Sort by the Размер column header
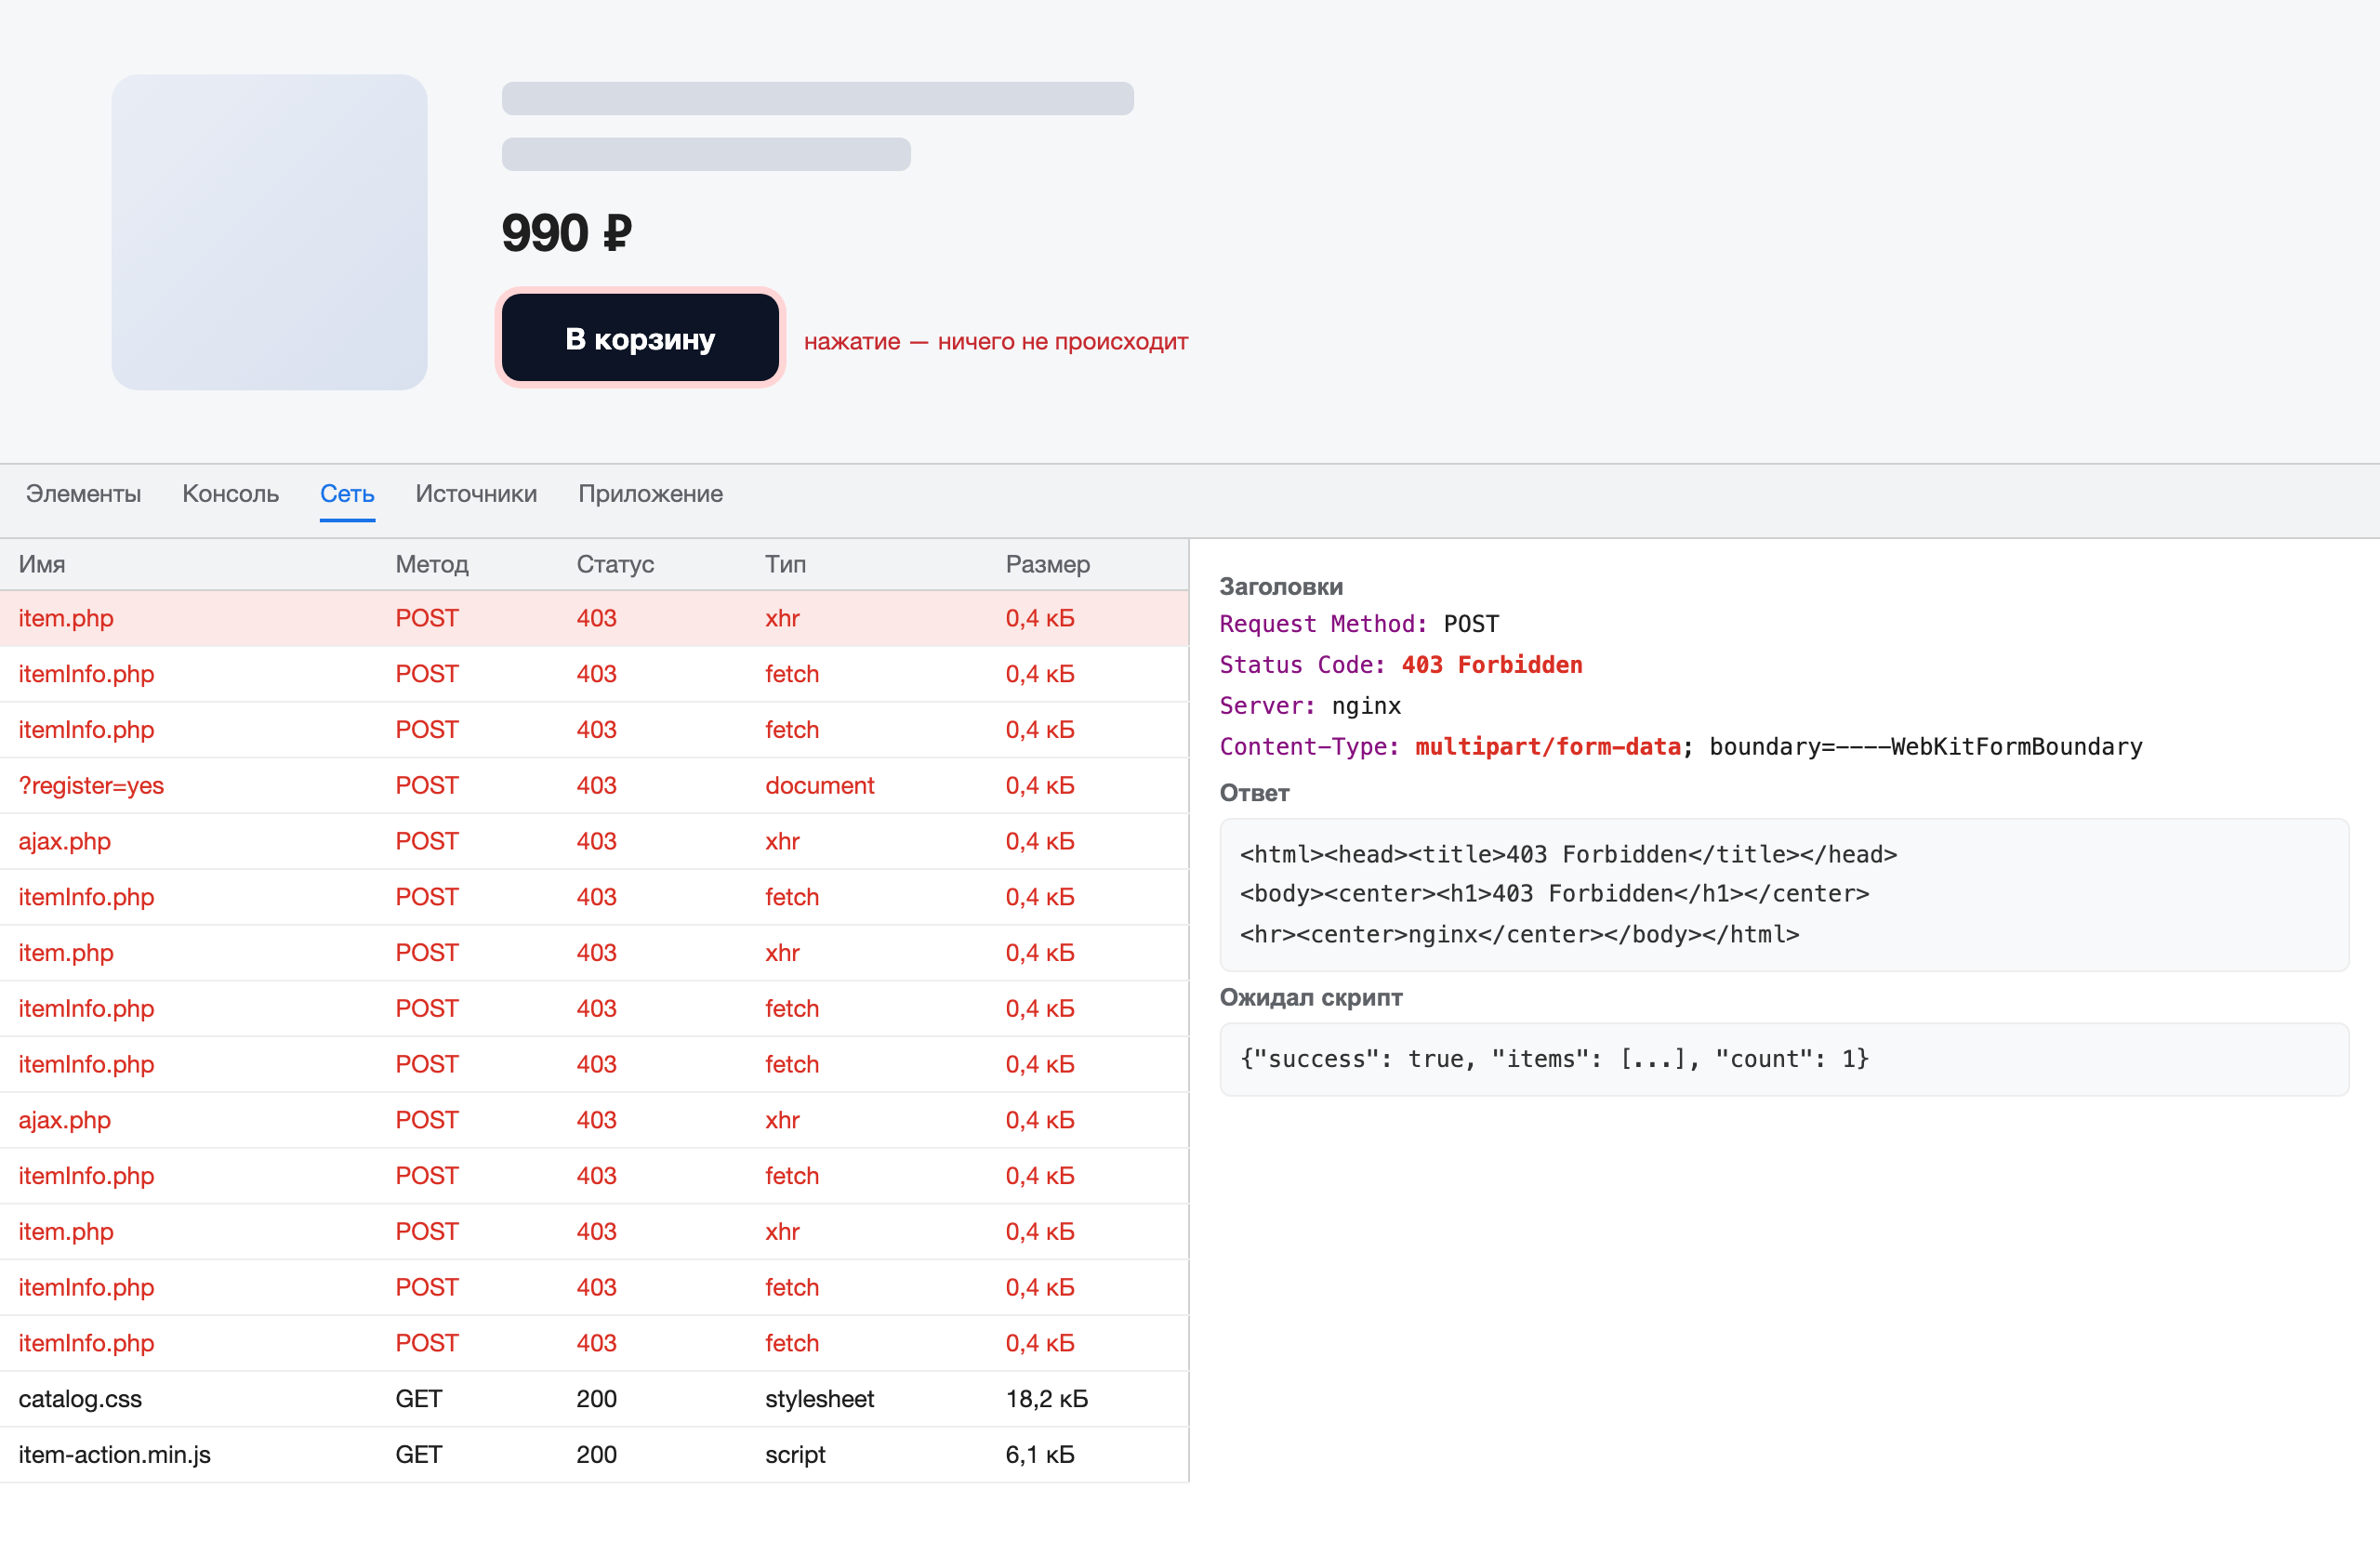The width and height of the screenshot is (2380, 1541). point(1047,564)
